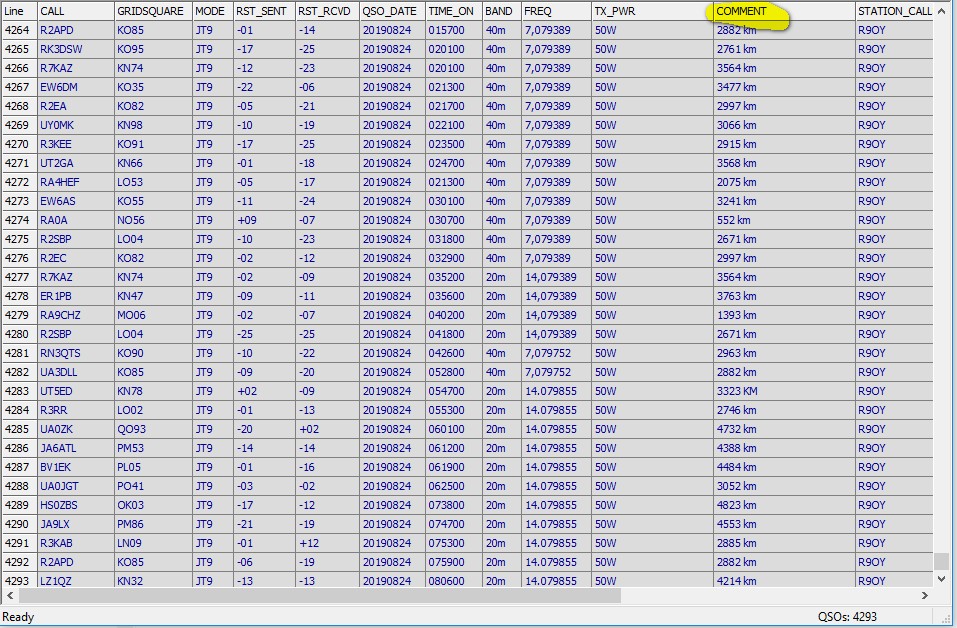Click the RST_RCVD column header
Image resolution: width=957 pixels, height=628 pixels.
click(327, 11)
